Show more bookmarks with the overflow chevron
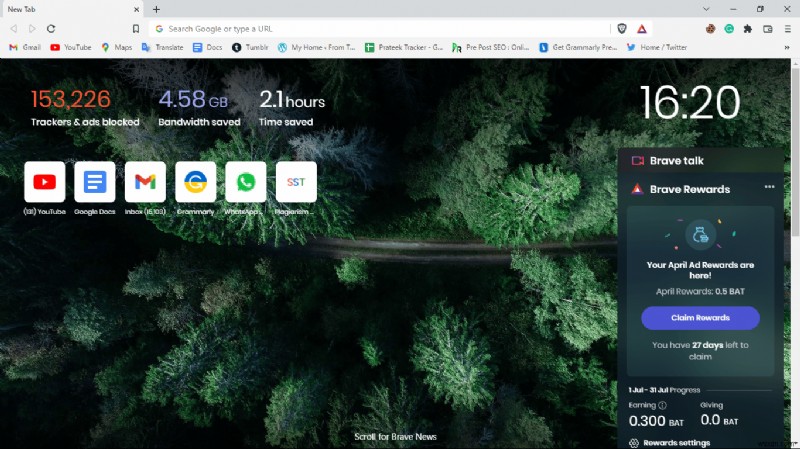This screenshot has height=449, width=800. [787, 47]
